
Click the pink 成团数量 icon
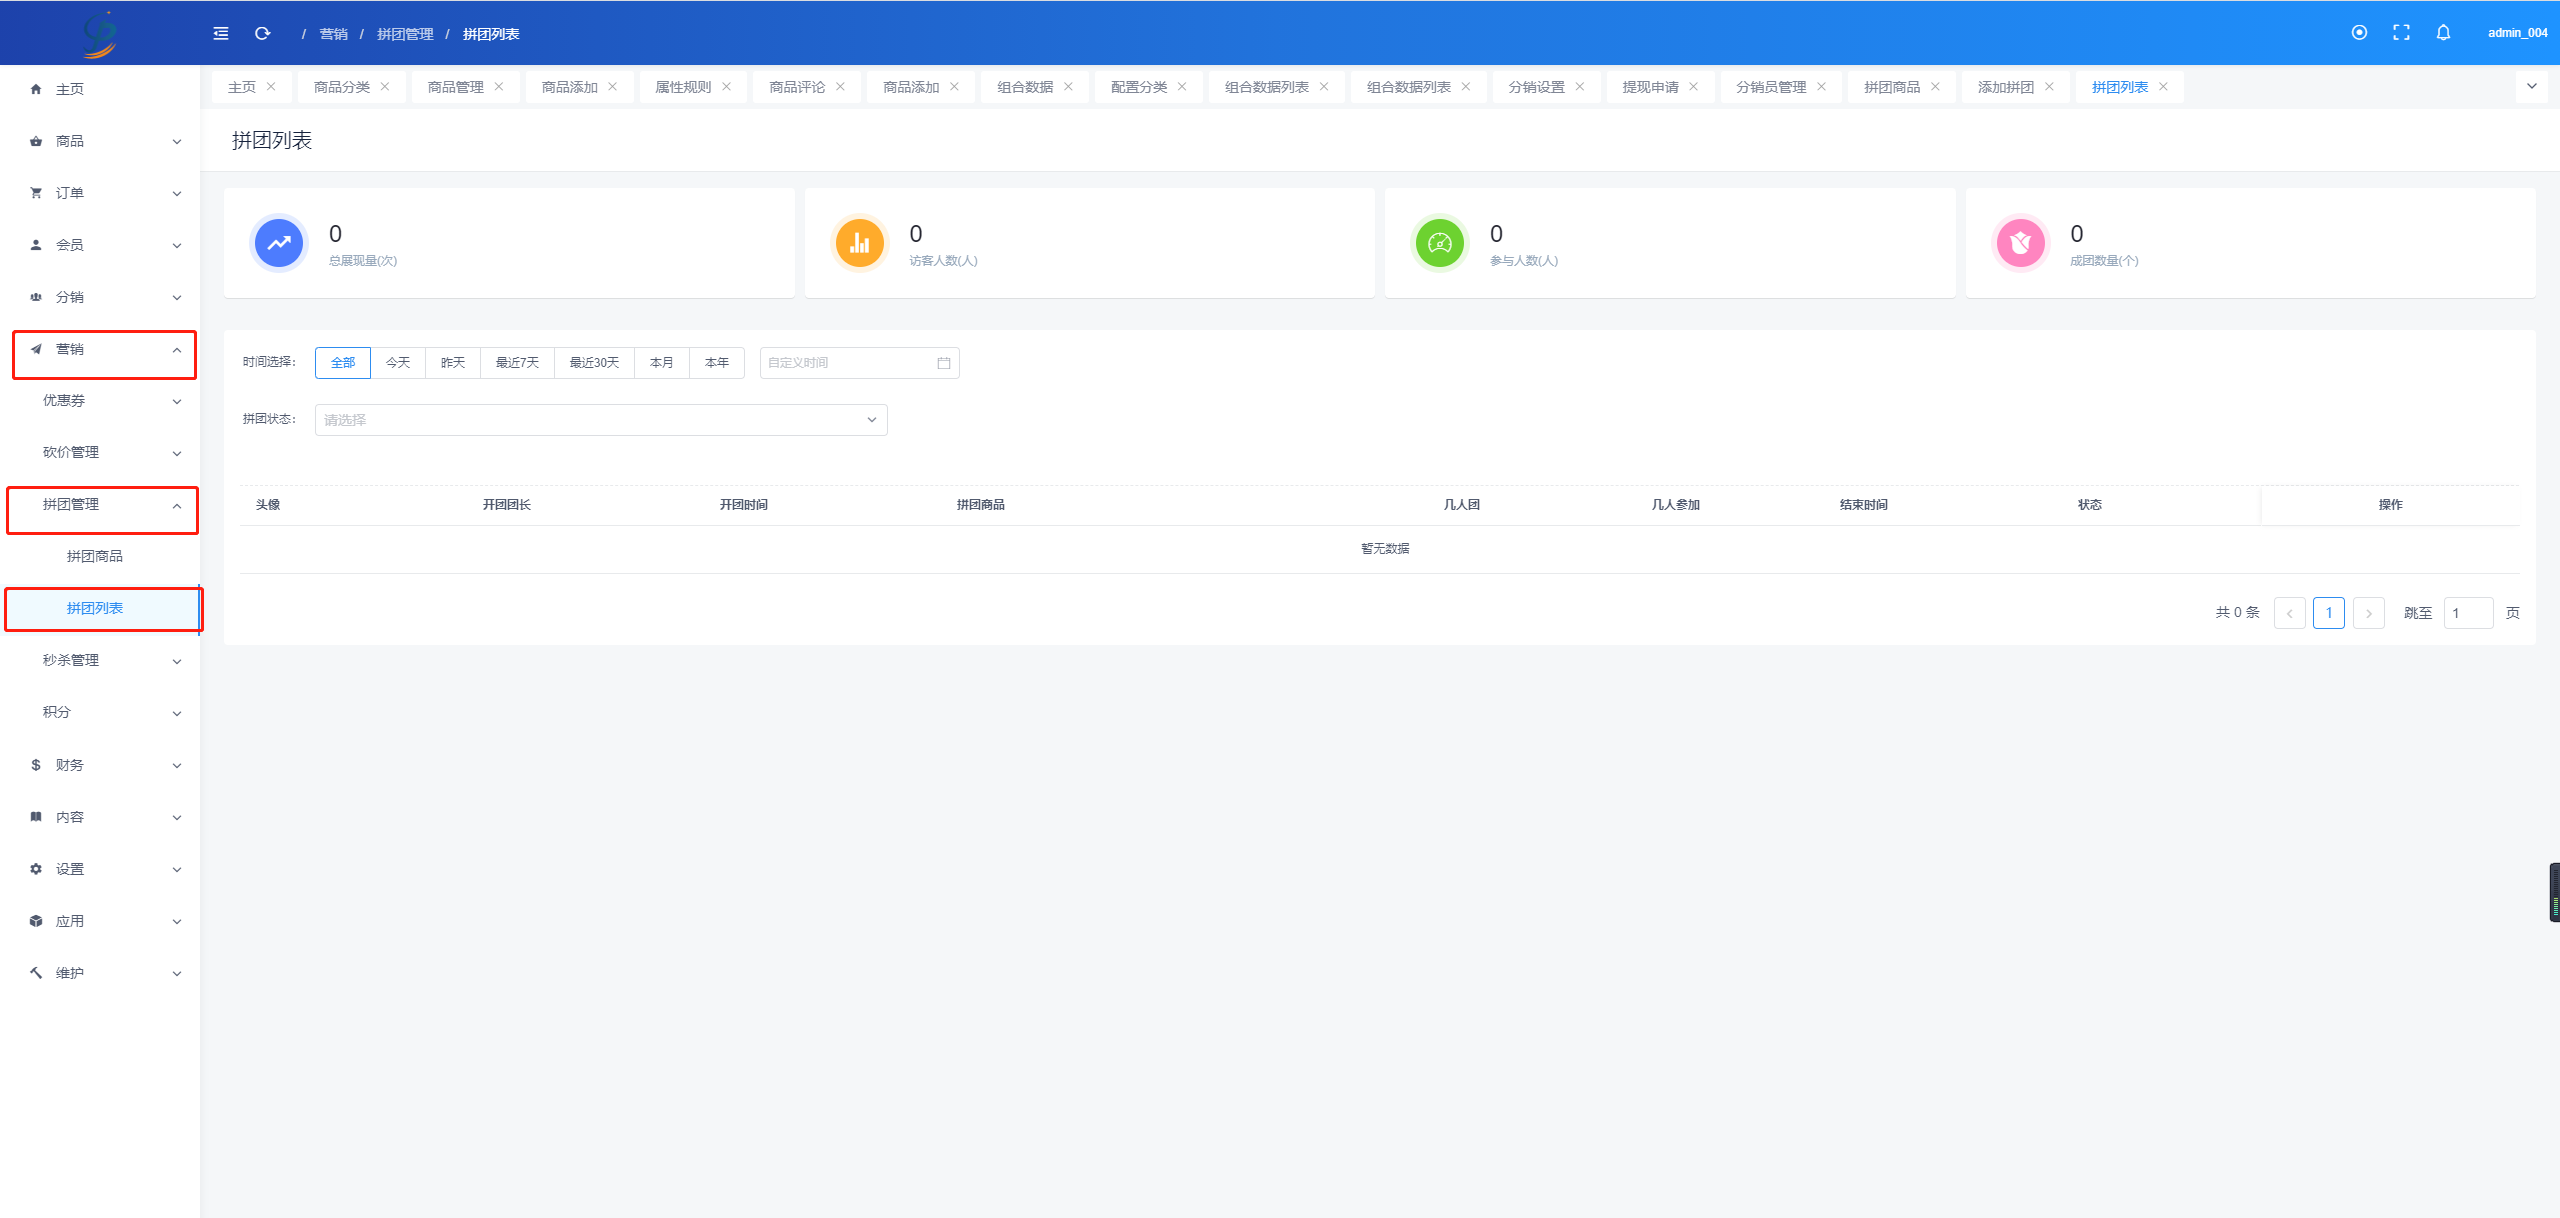coord(2020,243)
